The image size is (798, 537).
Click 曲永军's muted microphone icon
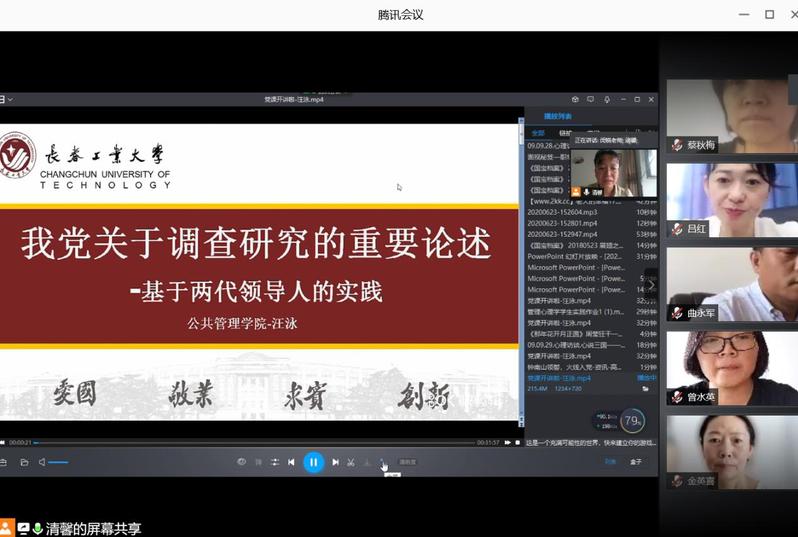pos(677,313)
